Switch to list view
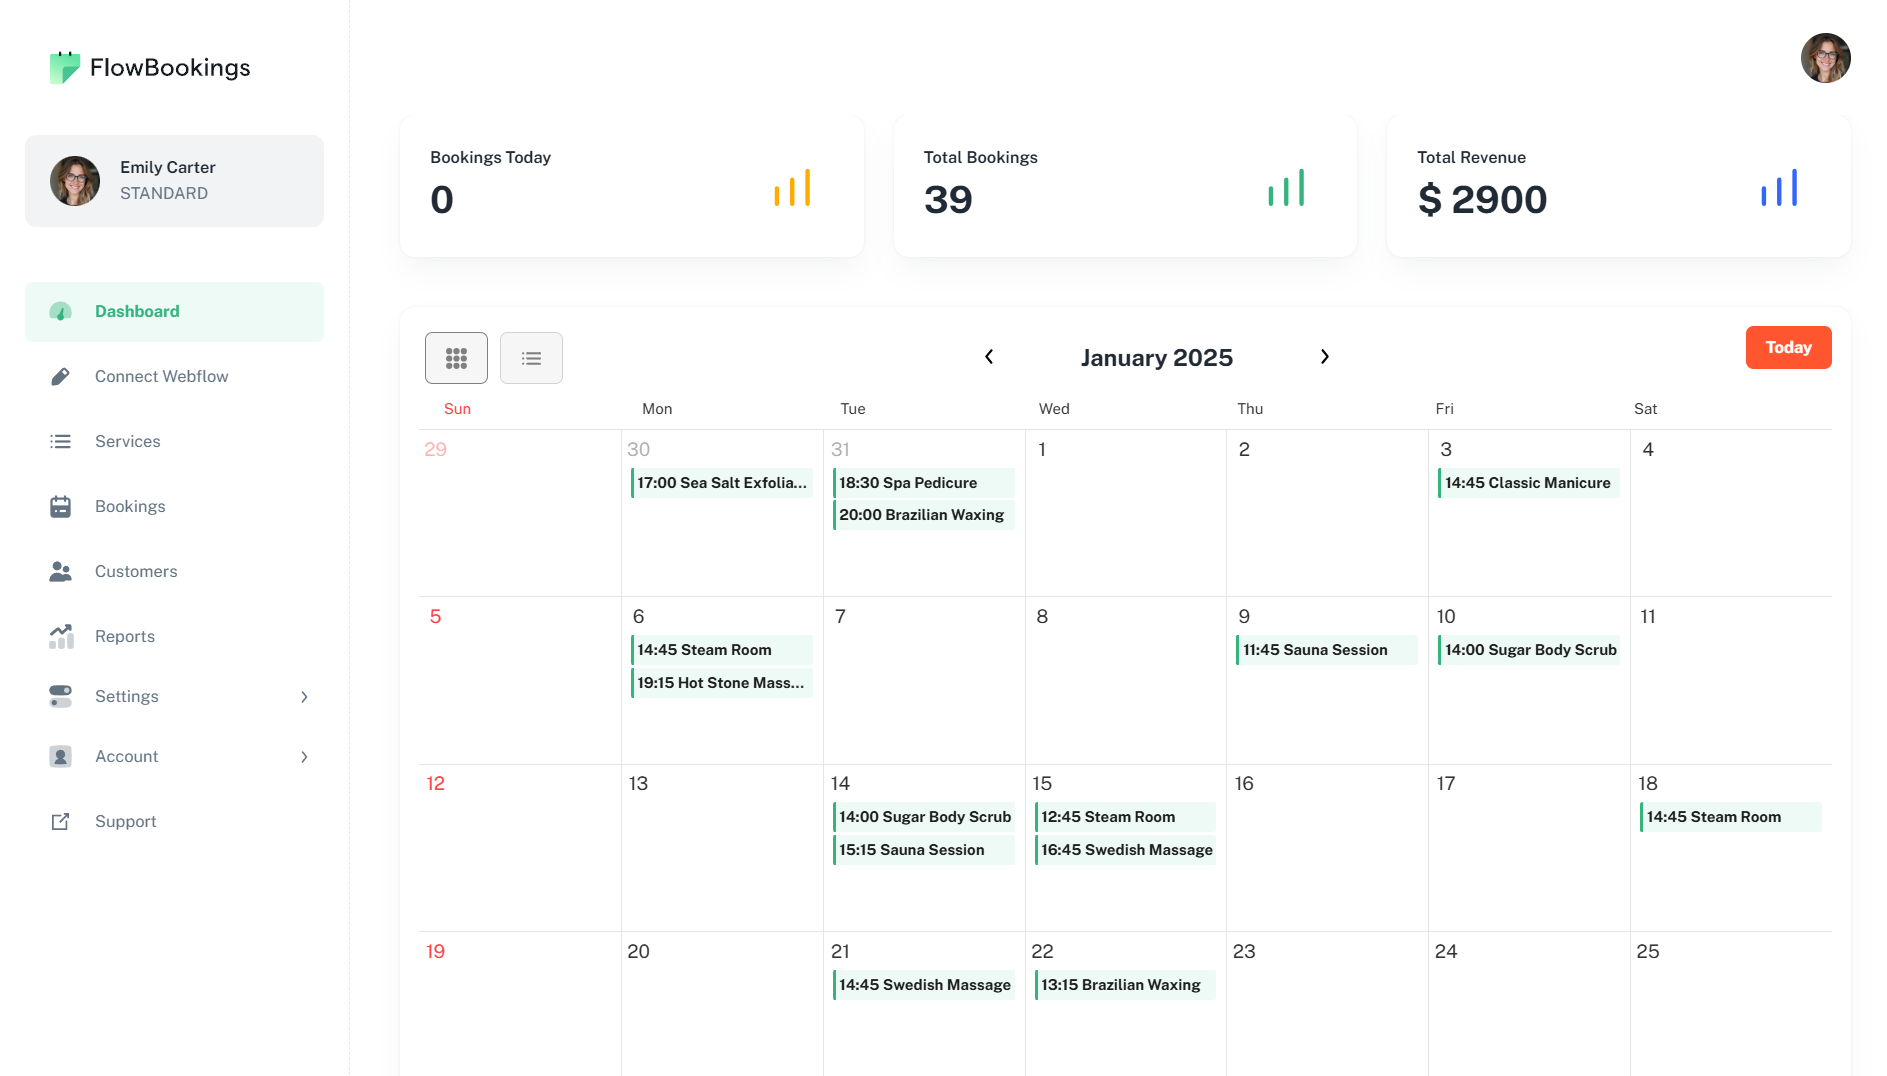The width and height of the screenshot is (1887, 1076). (531, 358)
